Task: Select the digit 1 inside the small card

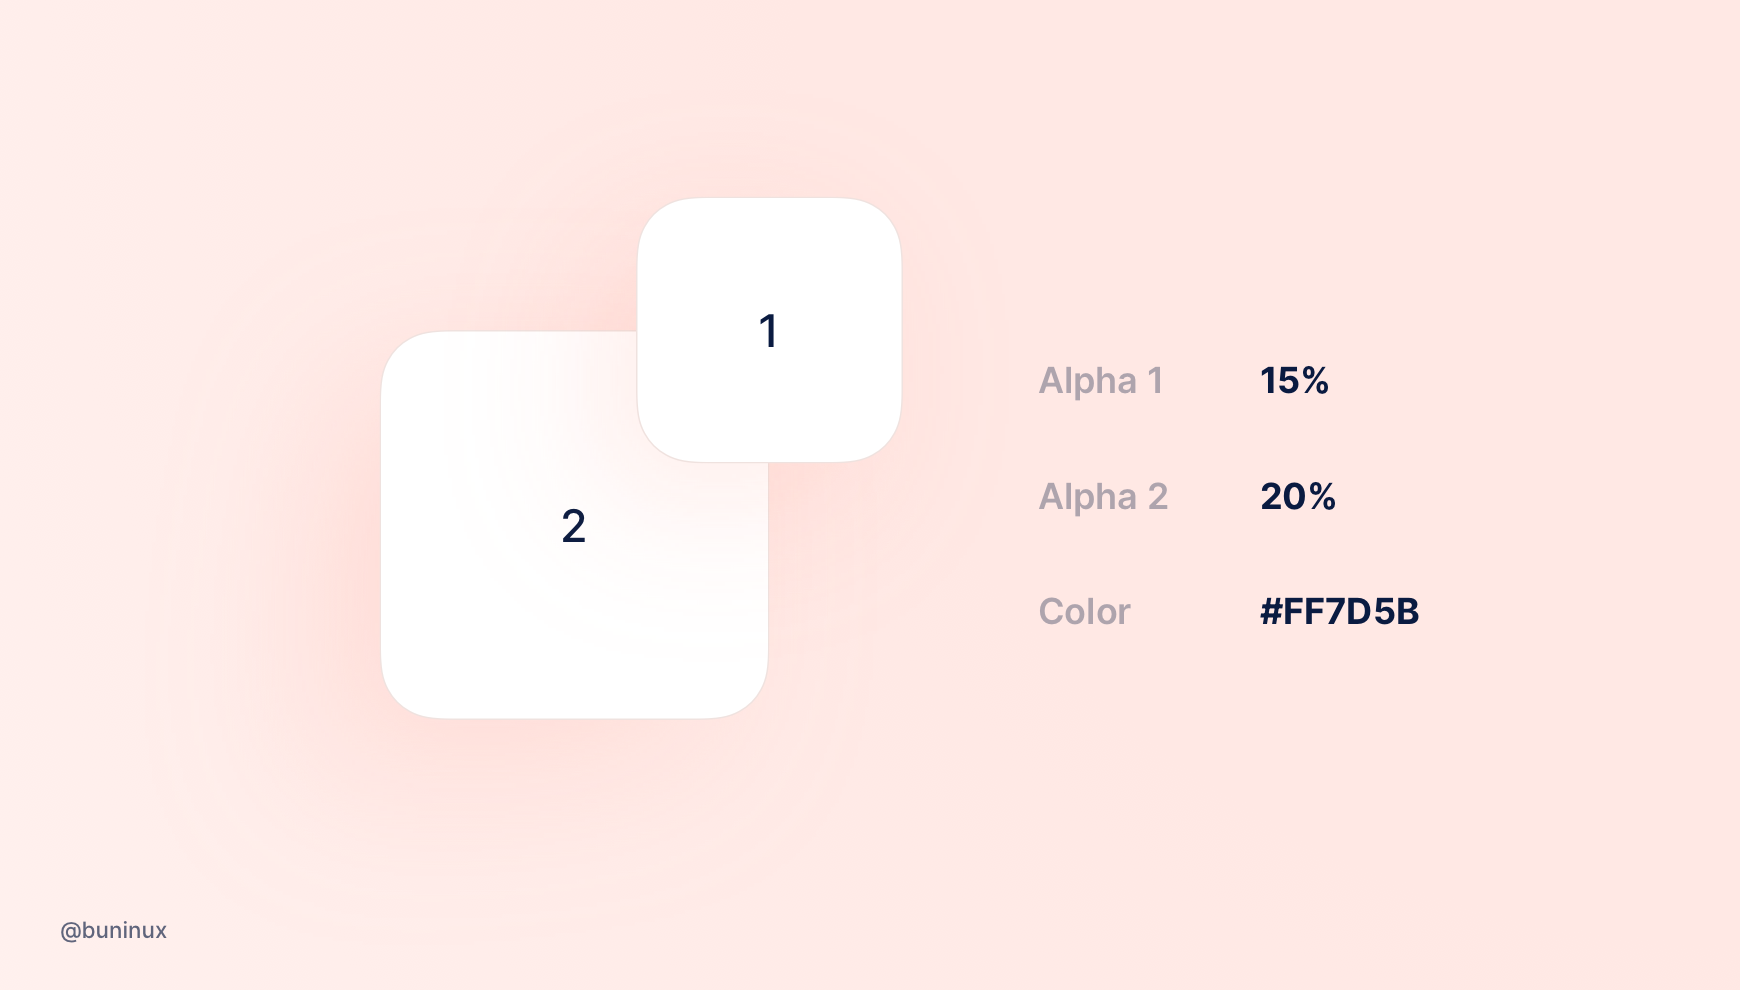Action: pos(768,331)
